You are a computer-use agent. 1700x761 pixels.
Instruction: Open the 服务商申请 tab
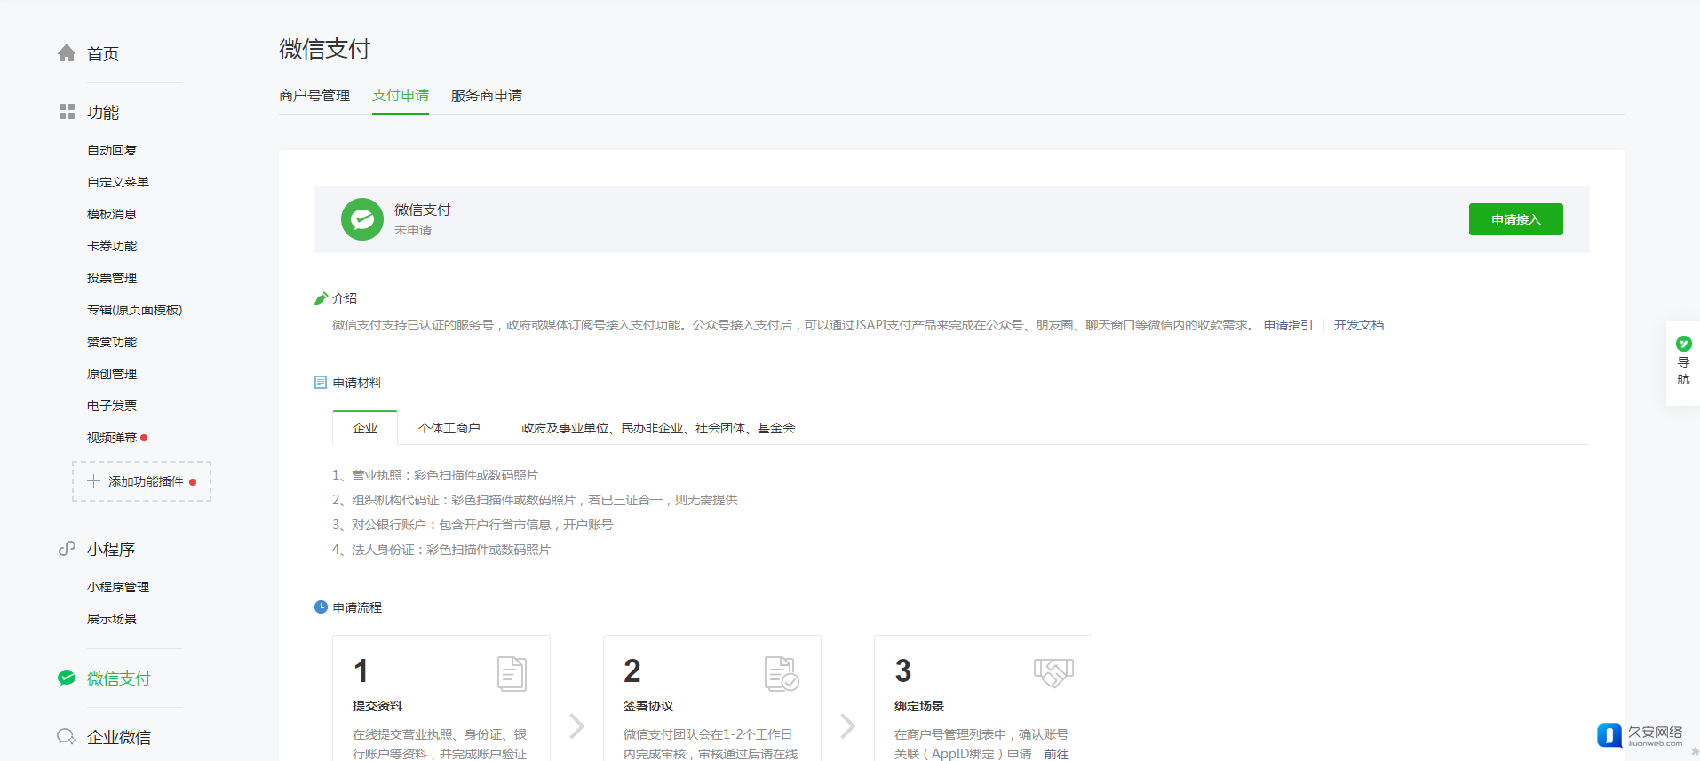coord(486,96)
